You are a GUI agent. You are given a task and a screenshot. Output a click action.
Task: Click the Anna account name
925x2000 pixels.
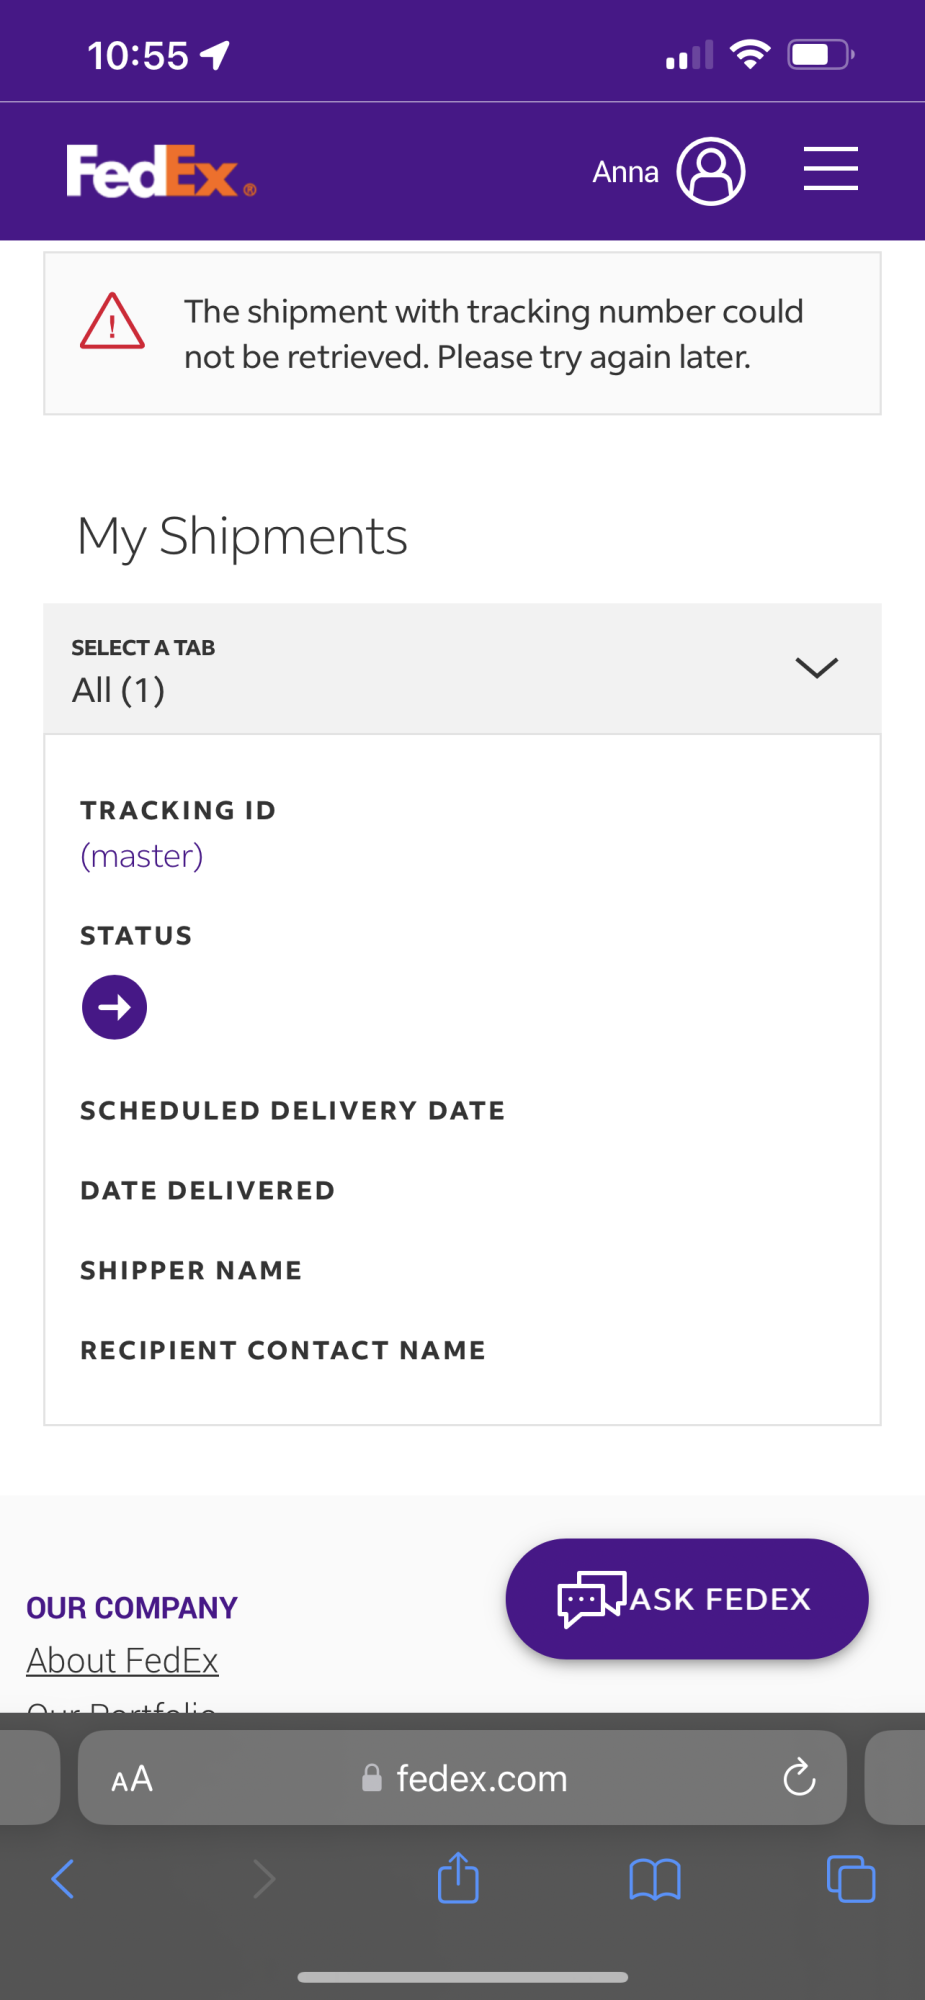[x=625, y=172]
